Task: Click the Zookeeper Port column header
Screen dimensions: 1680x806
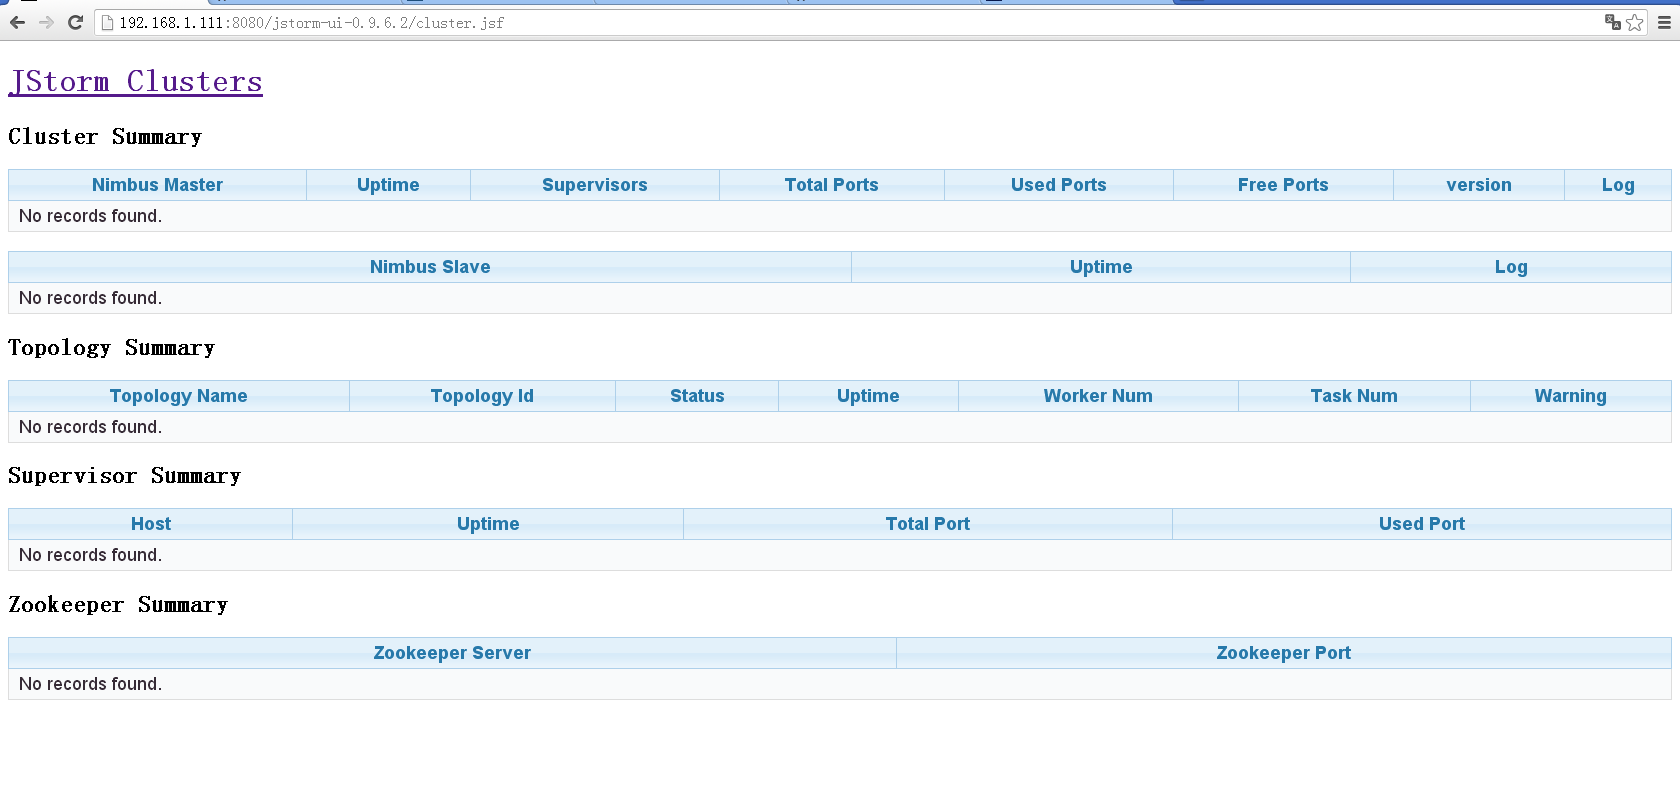Action: [x=1284, y=653]
